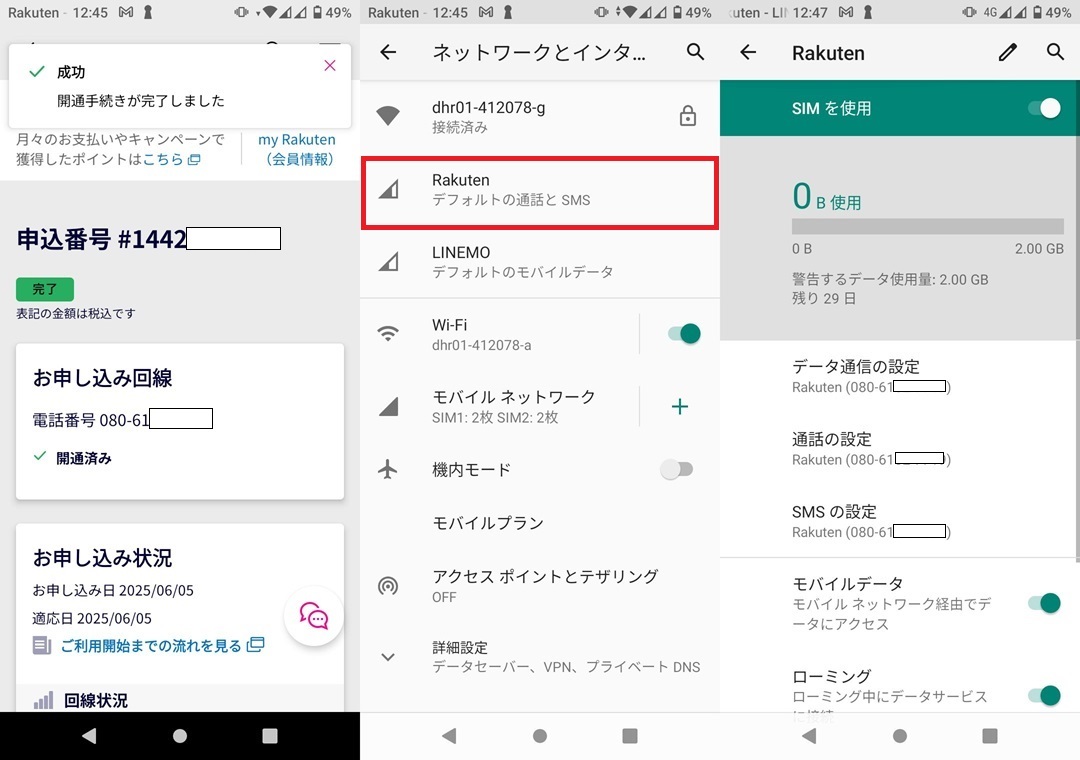The width and height of the screenshot is (1080, 760).
Task: Tap the lock icon beside dhr01-412078-g
Action: [687, 116]
